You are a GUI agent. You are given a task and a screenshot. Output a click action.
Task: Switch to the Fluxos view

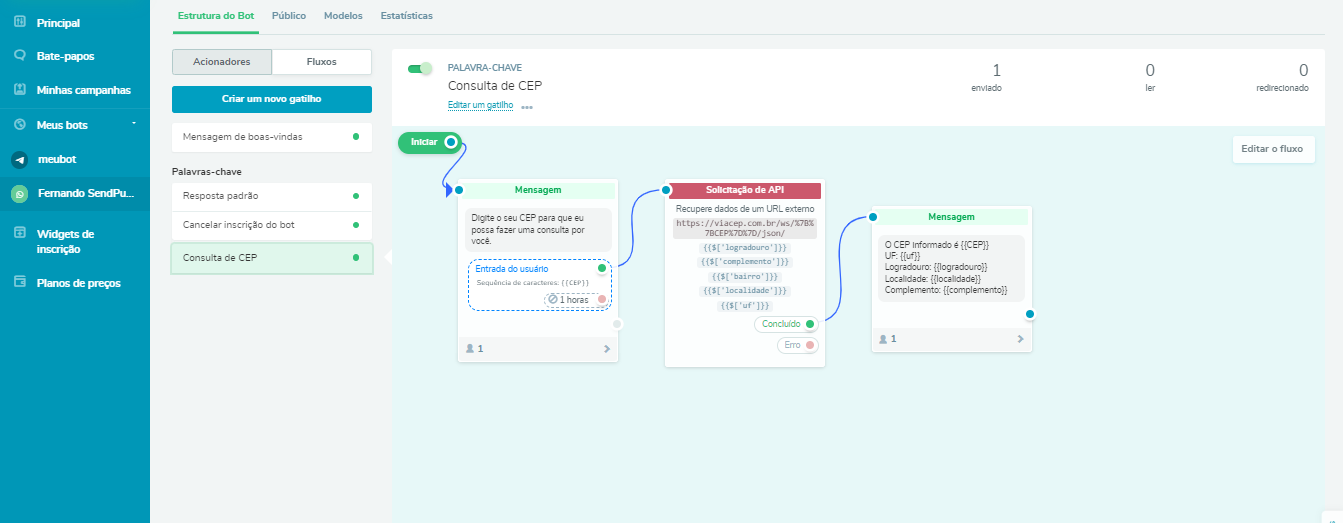pyautogui.click(x=321, y=62)
